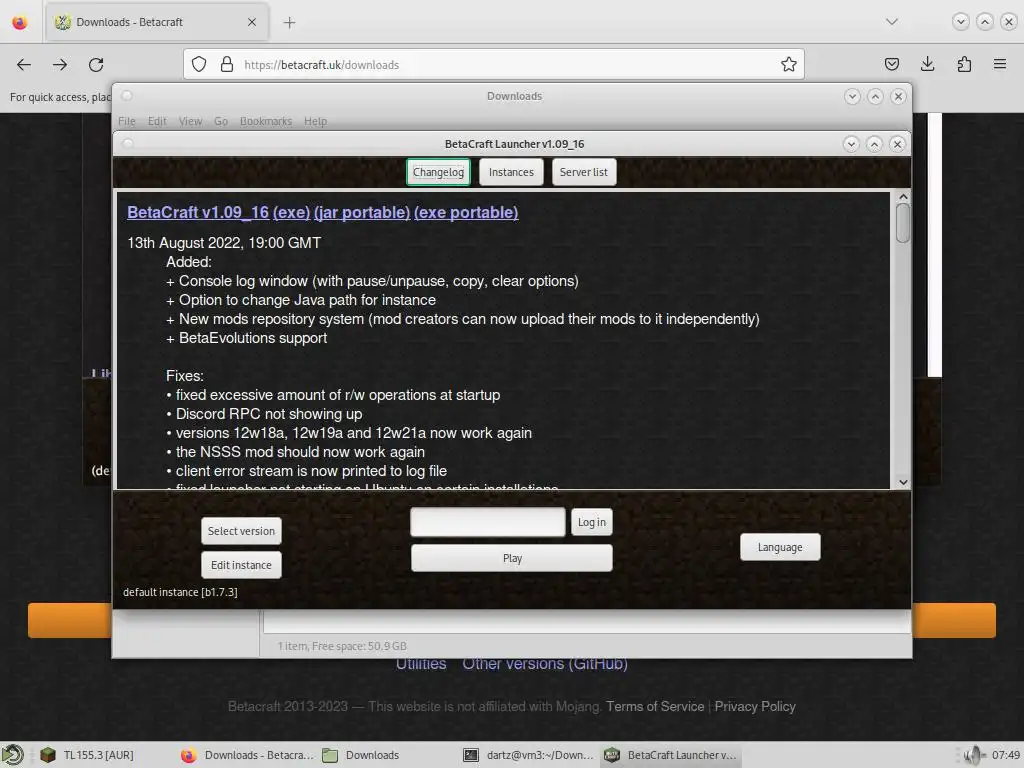Screen dimensions: 1024x768
Task: Click the Edit instance button
Action: click(x=242, y=565)
